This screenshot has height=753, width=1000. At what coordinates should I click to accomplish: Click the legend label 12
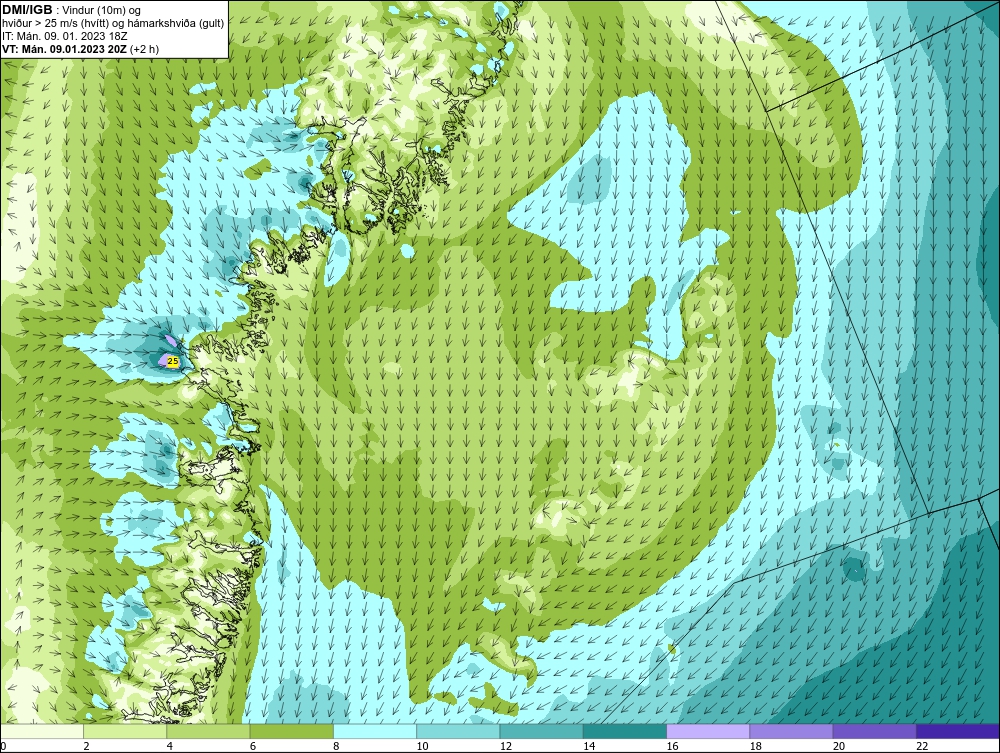point(506,746)
